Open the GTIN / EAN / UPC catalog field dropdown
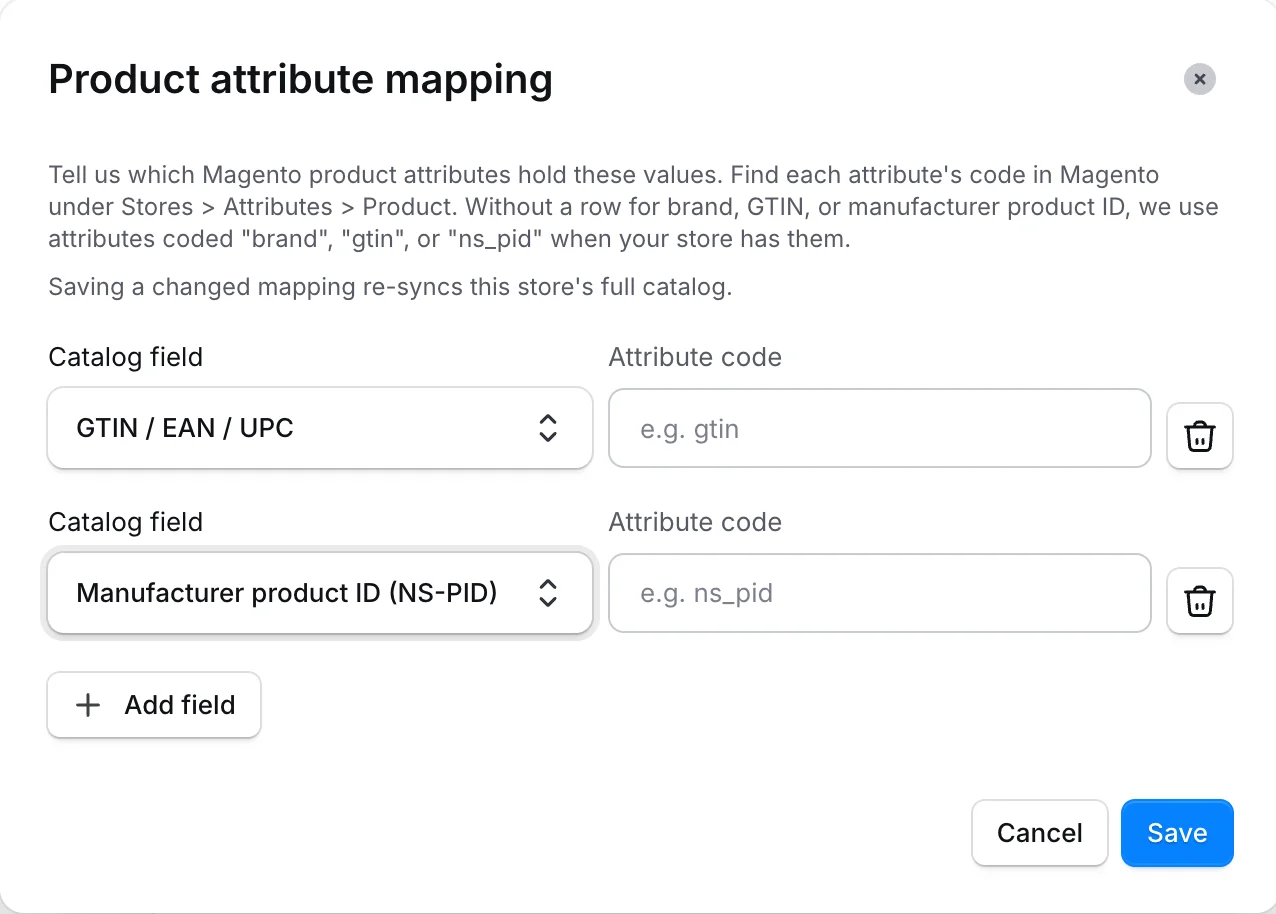The image size is (1276, 914). [x=320, y=428]
